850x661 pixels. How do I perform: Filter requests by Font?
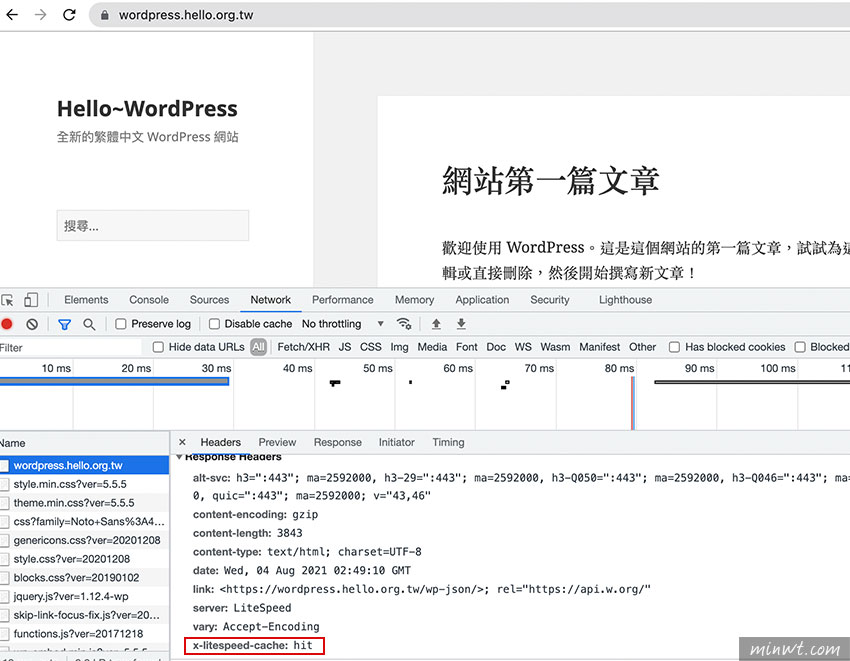(x=467, y=347)
